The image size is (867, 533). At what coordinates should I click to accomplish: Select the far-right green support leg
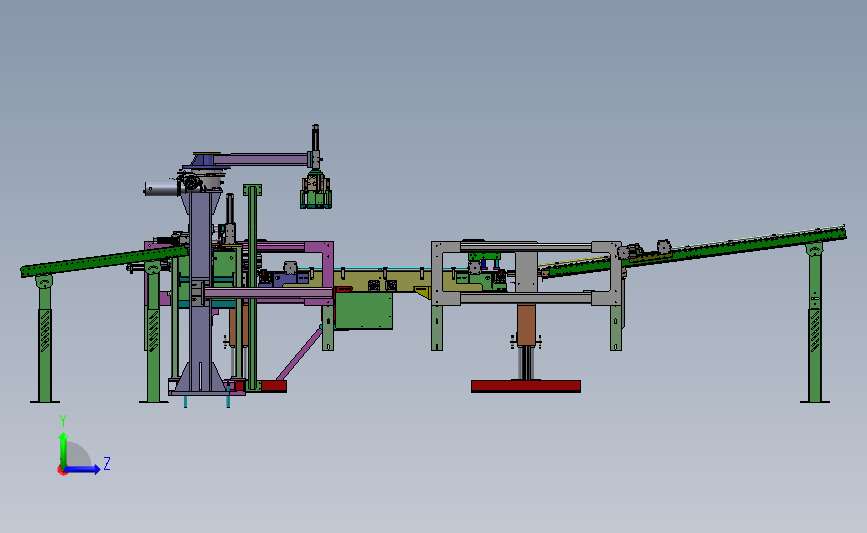(814, 323)
